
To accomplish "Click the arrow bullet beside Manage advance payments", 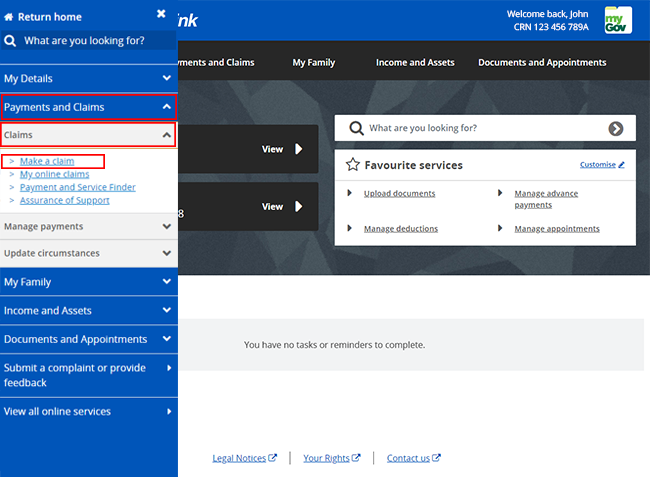I will tap(500, 193).
